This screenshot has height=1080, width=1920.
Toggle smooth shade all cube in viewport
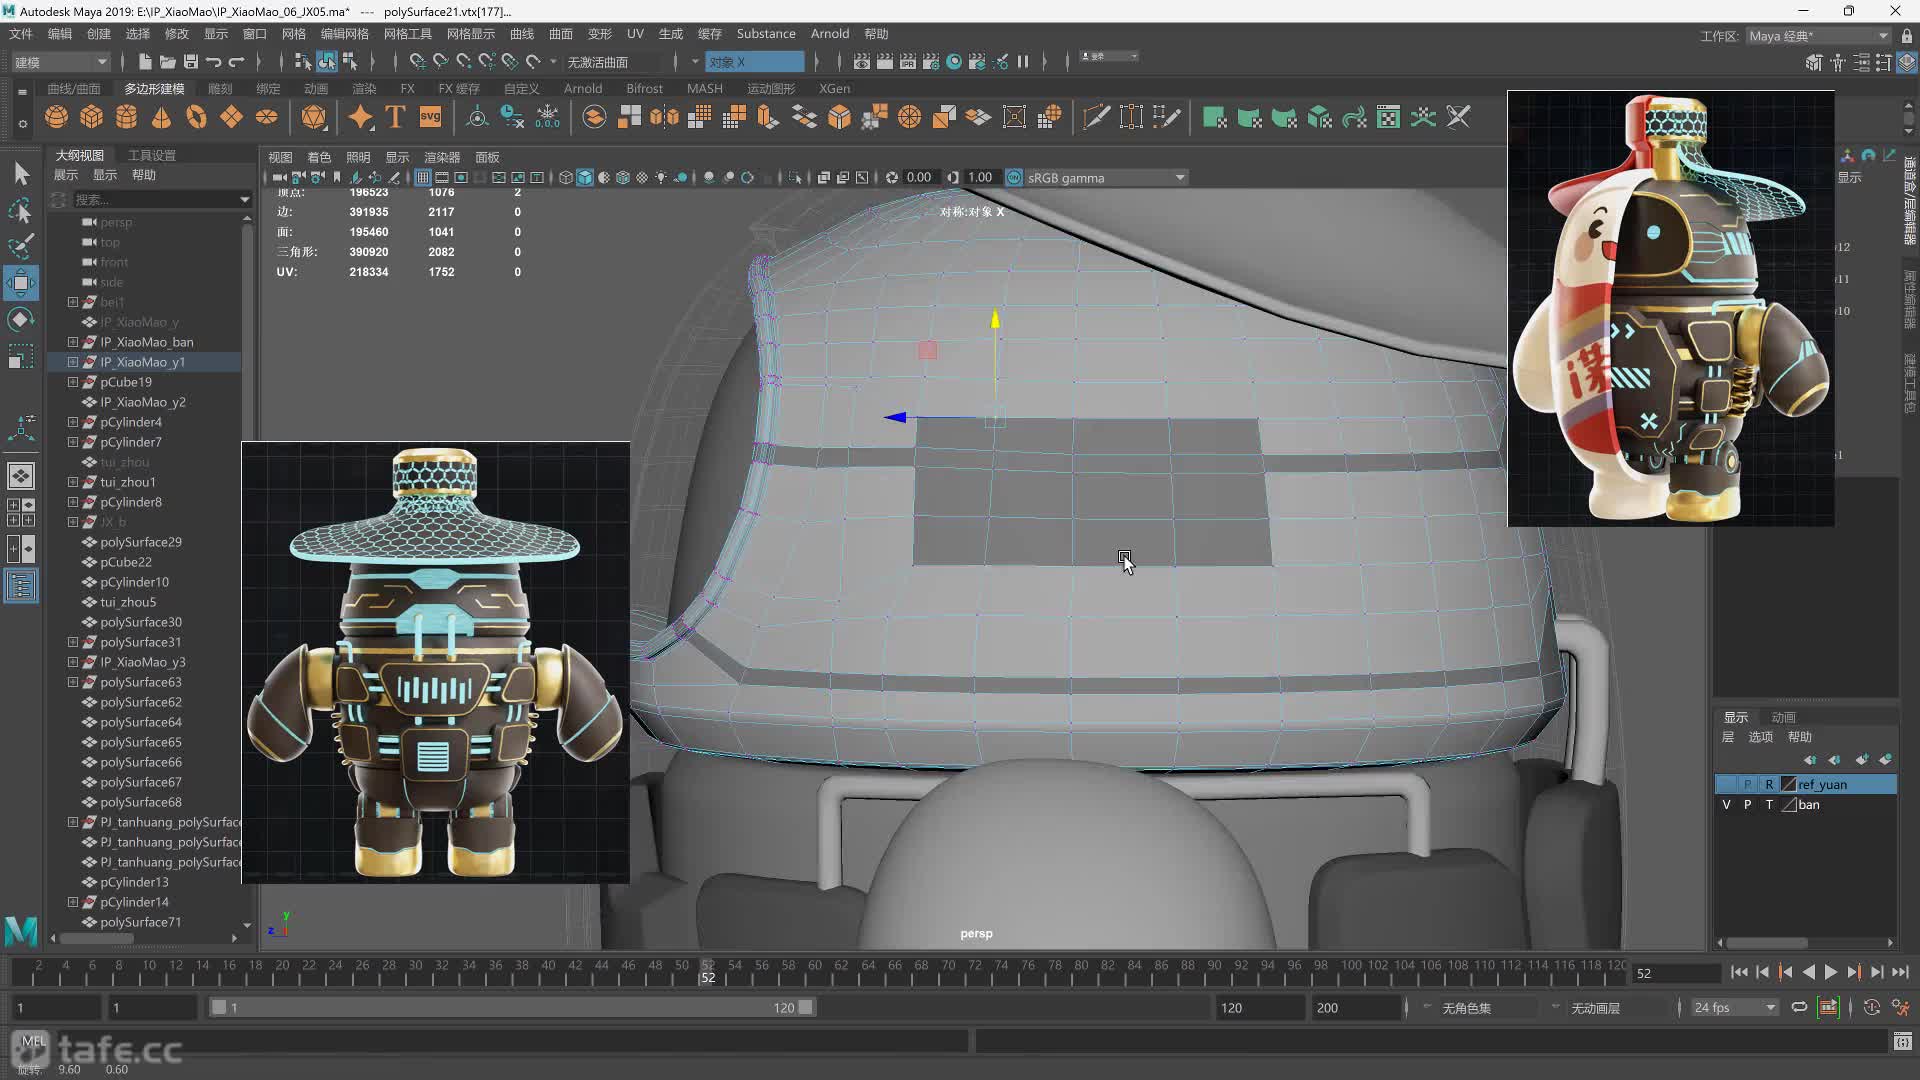(x=585, y=178)
